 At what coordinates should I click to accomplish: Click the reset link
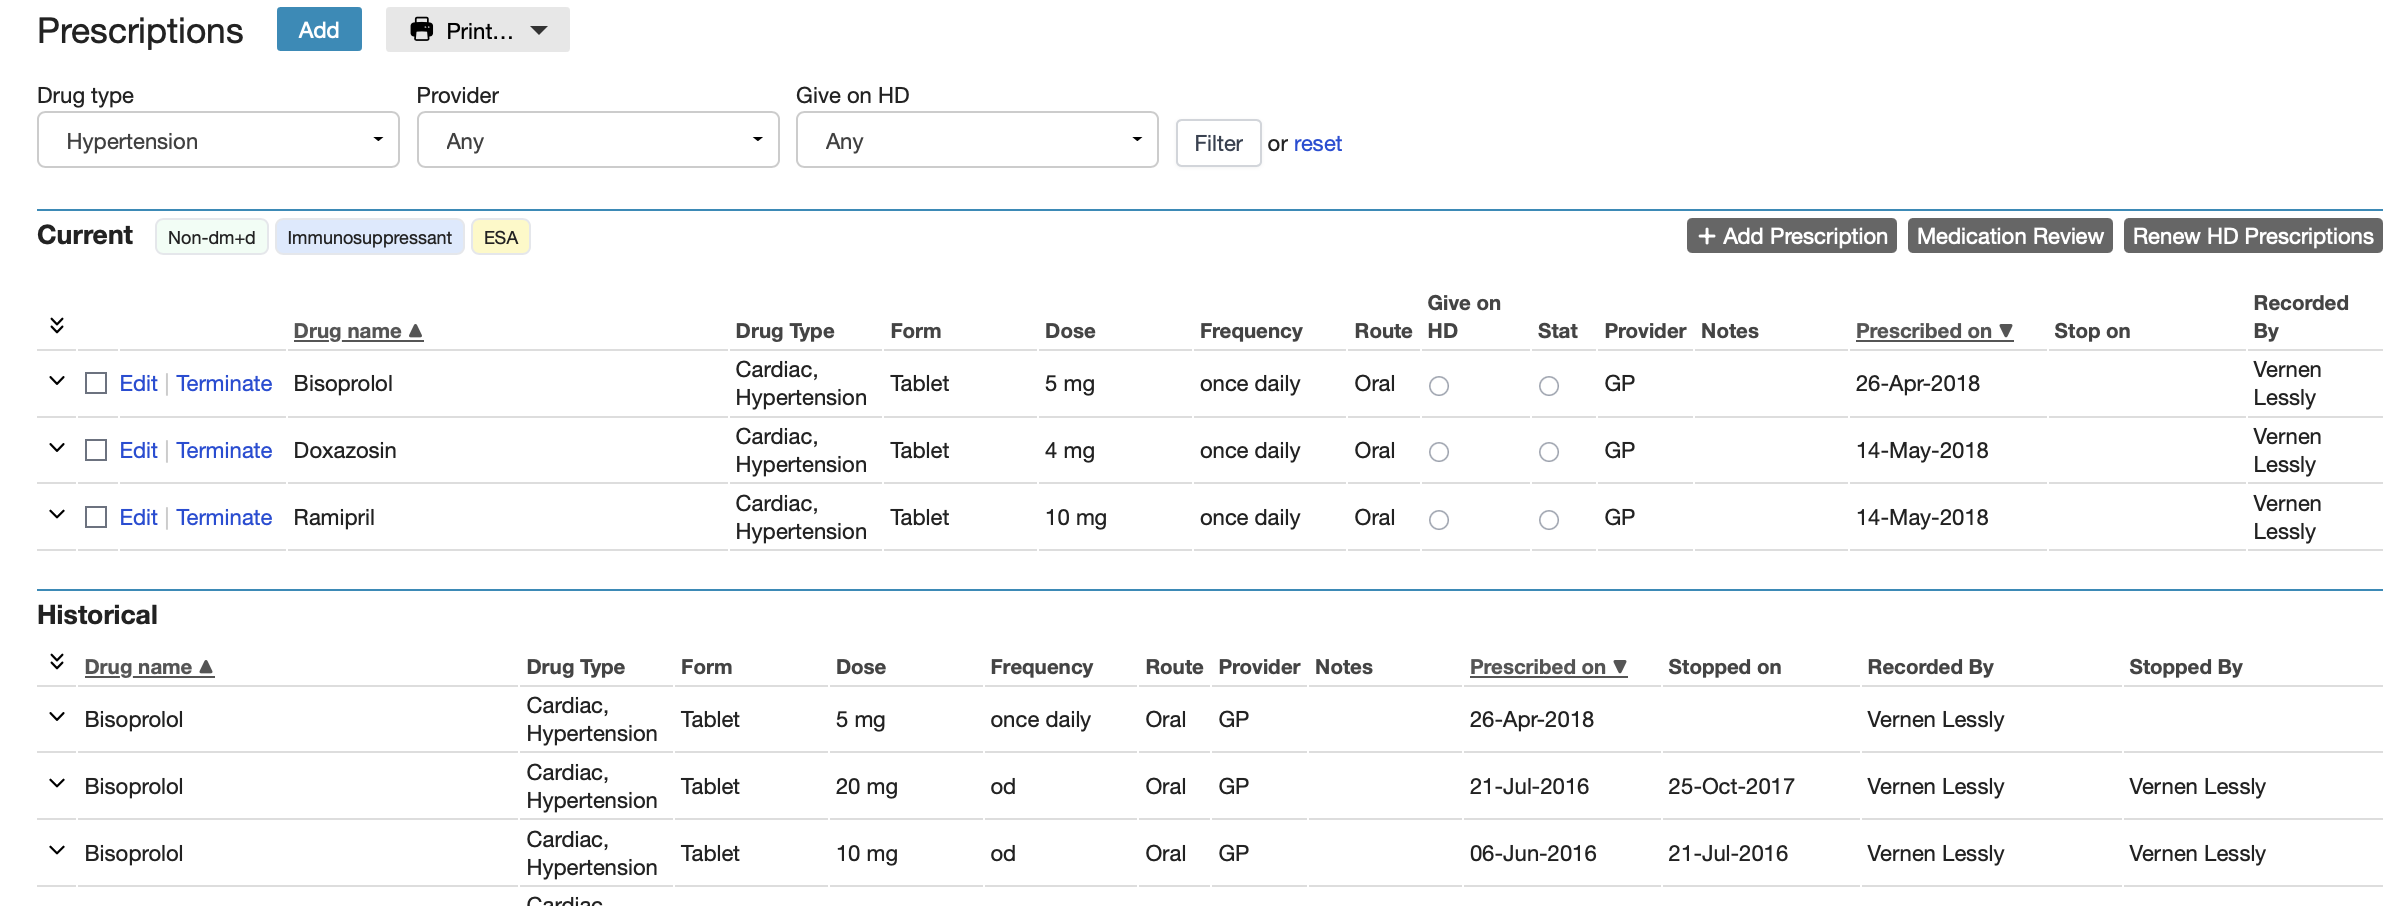[1317, 144]
